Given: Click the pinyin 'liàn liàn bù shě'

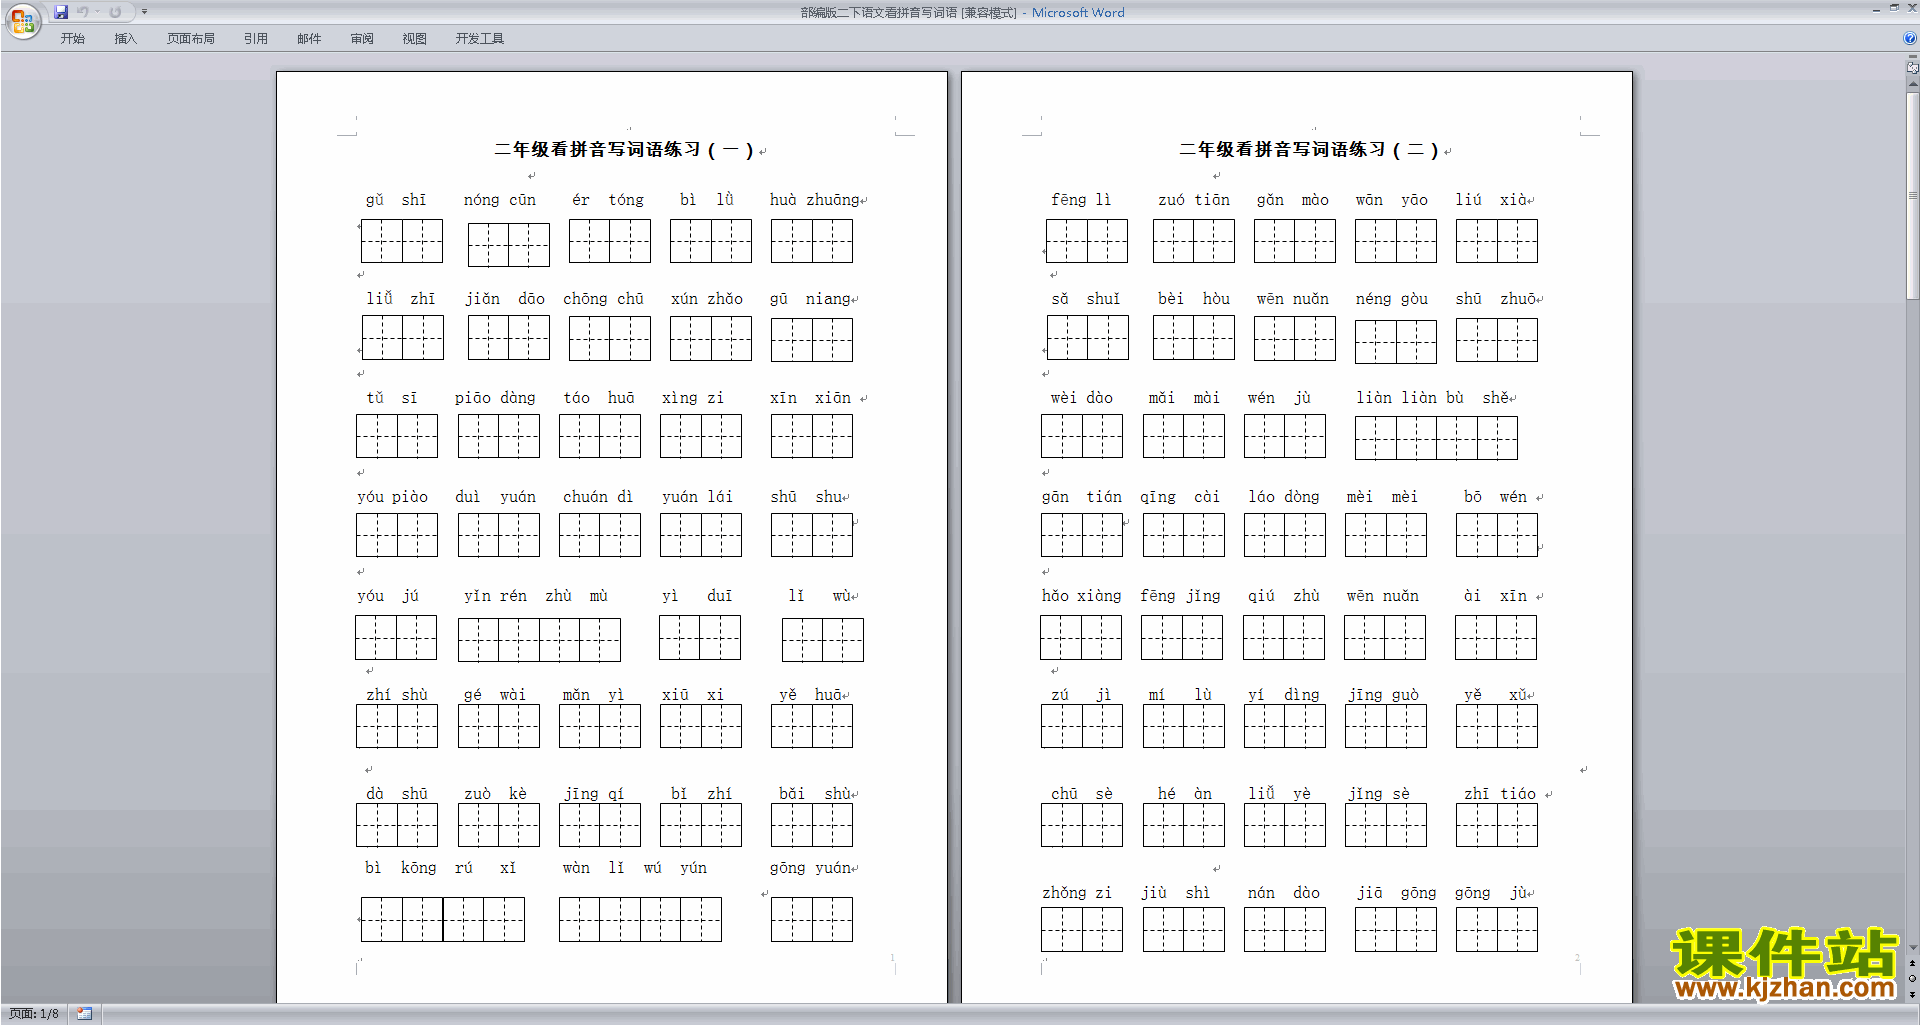Looking at the screenshot, I should tap(1433, 398).
